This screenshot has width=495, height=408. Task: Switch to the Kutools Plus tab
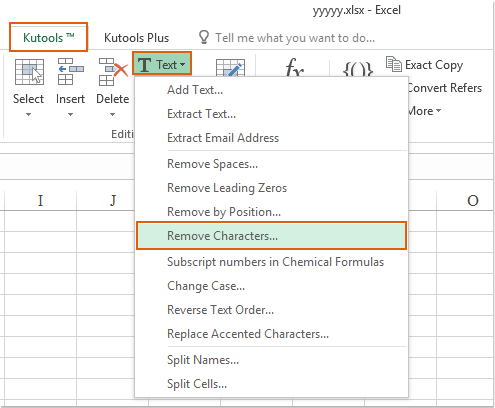click(136, 38)
